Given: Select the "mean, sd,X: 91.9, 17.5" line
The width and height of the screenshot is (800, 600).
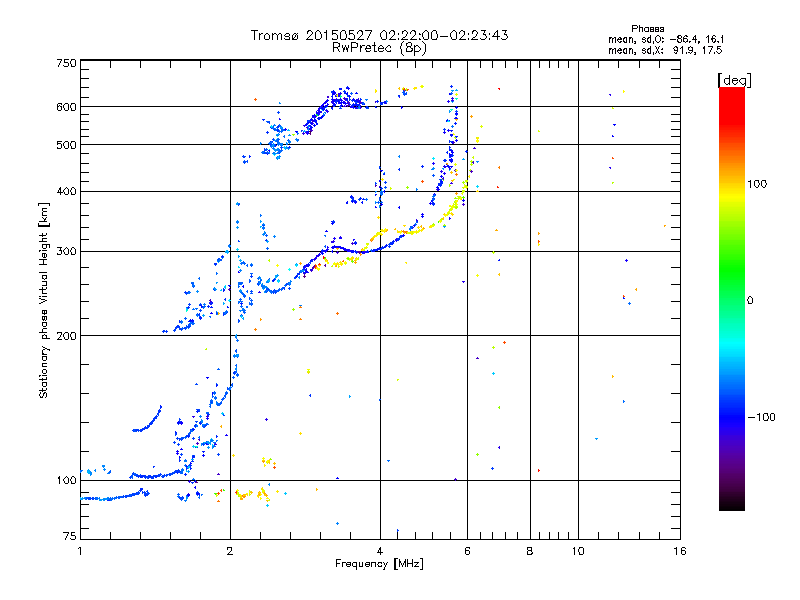Looking at the screenshot, I should point(665,50).
